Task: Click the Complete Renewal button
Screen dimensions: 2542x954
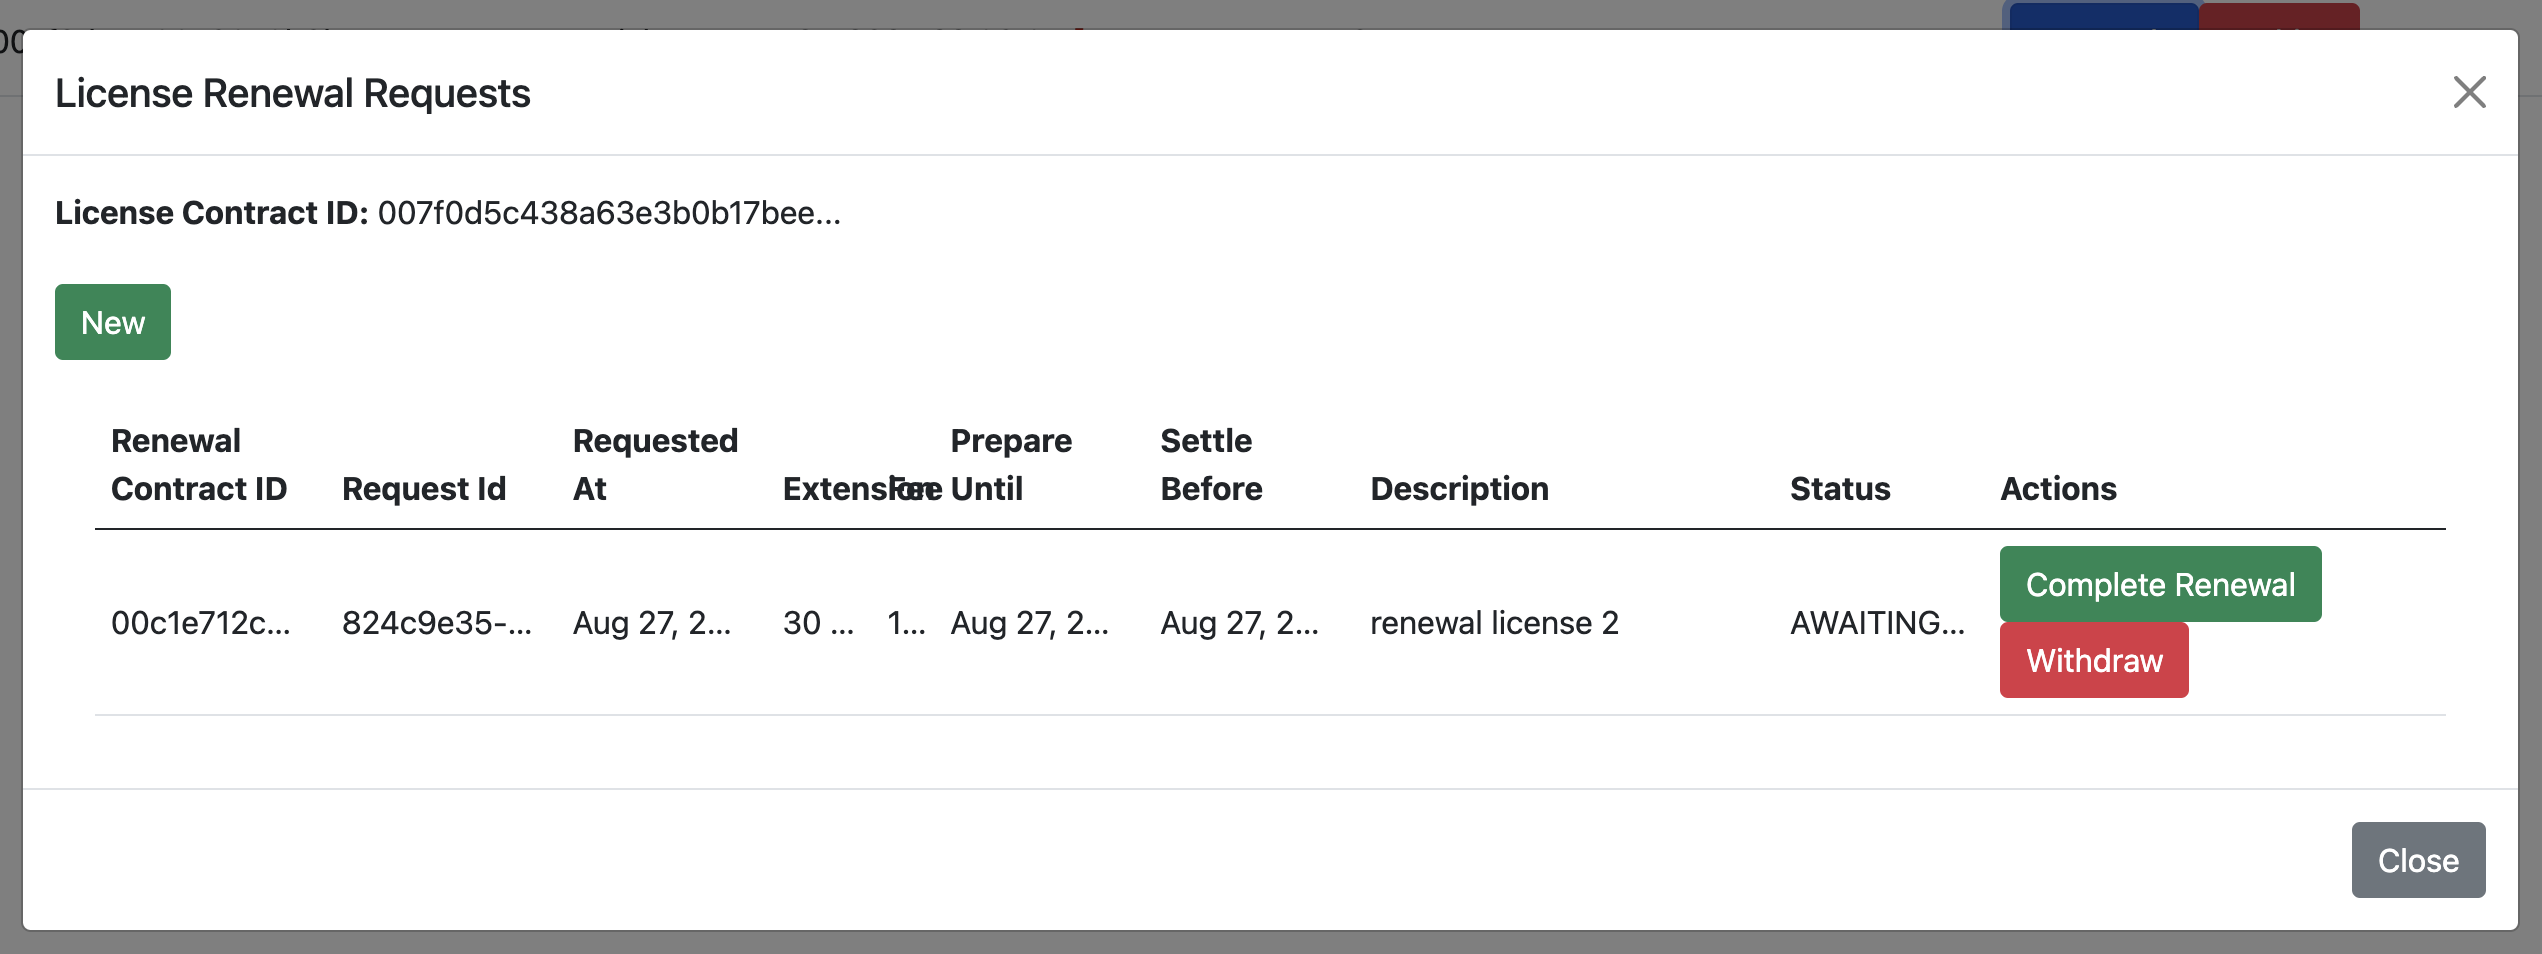Action: tap(2160, 584)
